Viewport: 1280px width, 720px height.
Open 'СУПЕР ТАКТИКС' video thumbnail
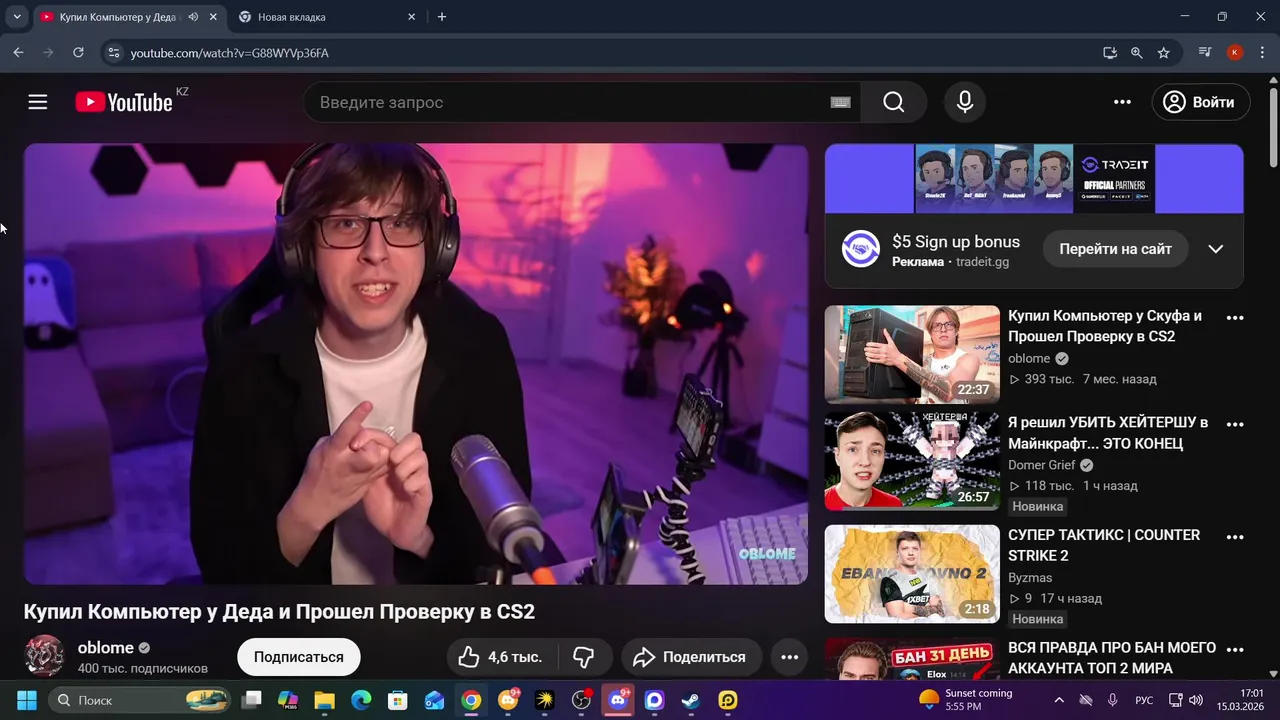[x=912, y=574]
